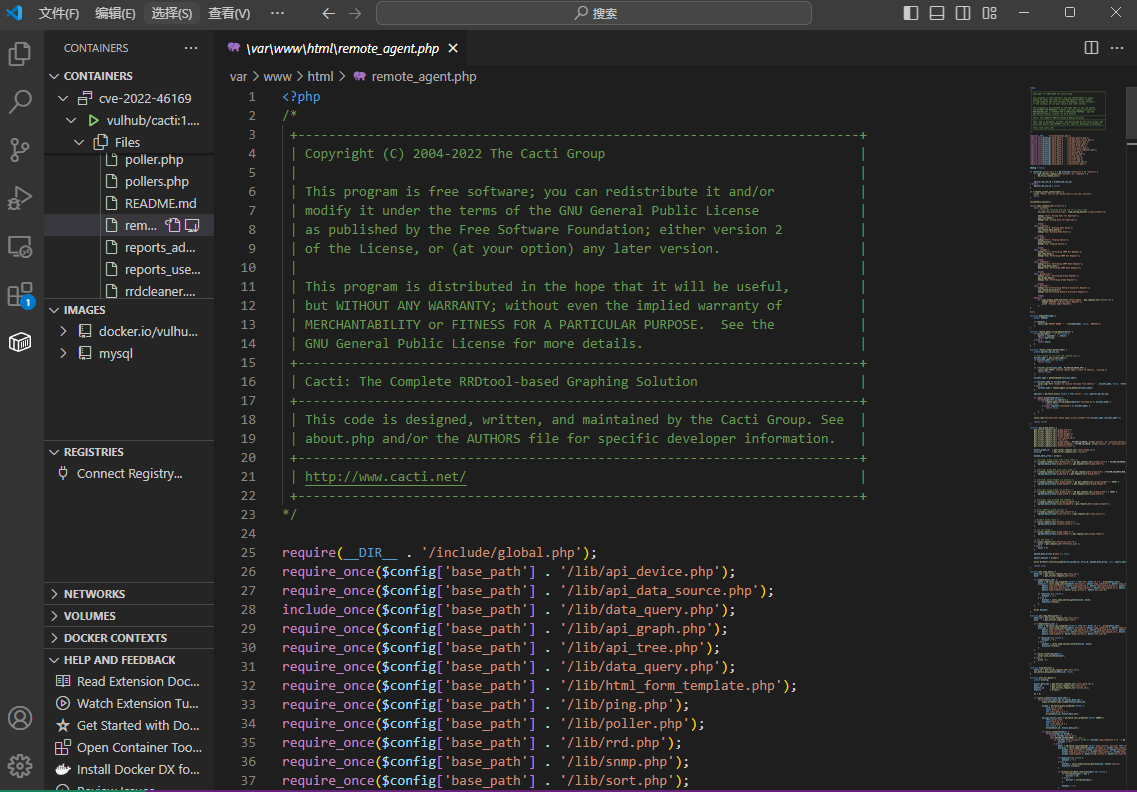Image resolution: width=1137 pixels, height=792 pixels.
Task: Open the Extensions view with update badge
Action: click(x=20, y=295)
